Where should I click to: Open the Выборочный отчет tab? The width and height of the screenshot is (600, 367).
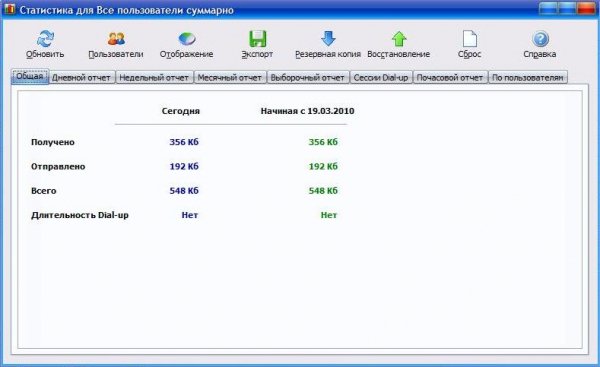[308, 77]
